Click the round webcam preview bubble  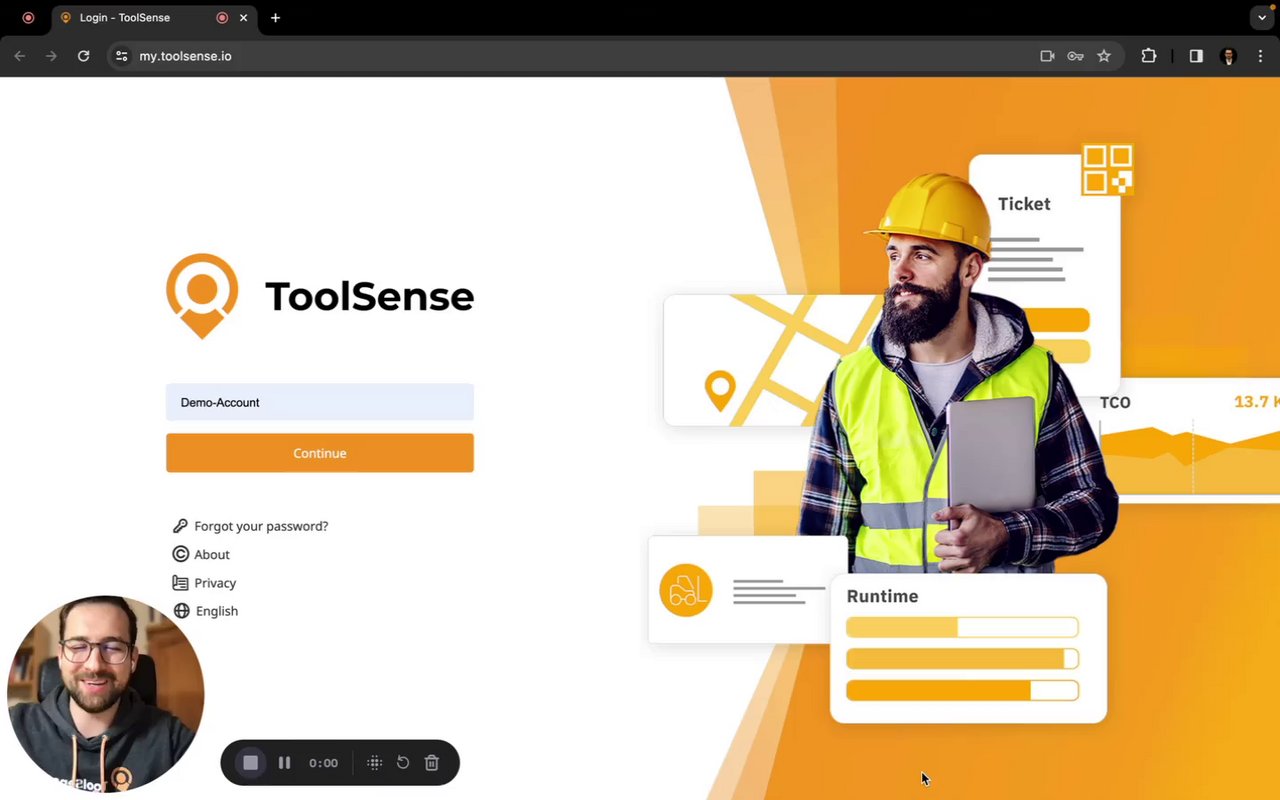pyautogui.click(x=106, y=694)
